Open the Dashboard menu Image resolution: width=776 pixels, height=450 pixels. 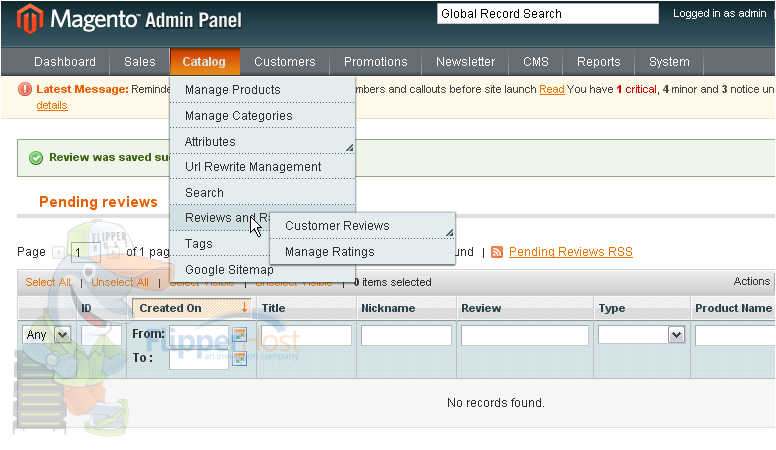coord(65,62)
